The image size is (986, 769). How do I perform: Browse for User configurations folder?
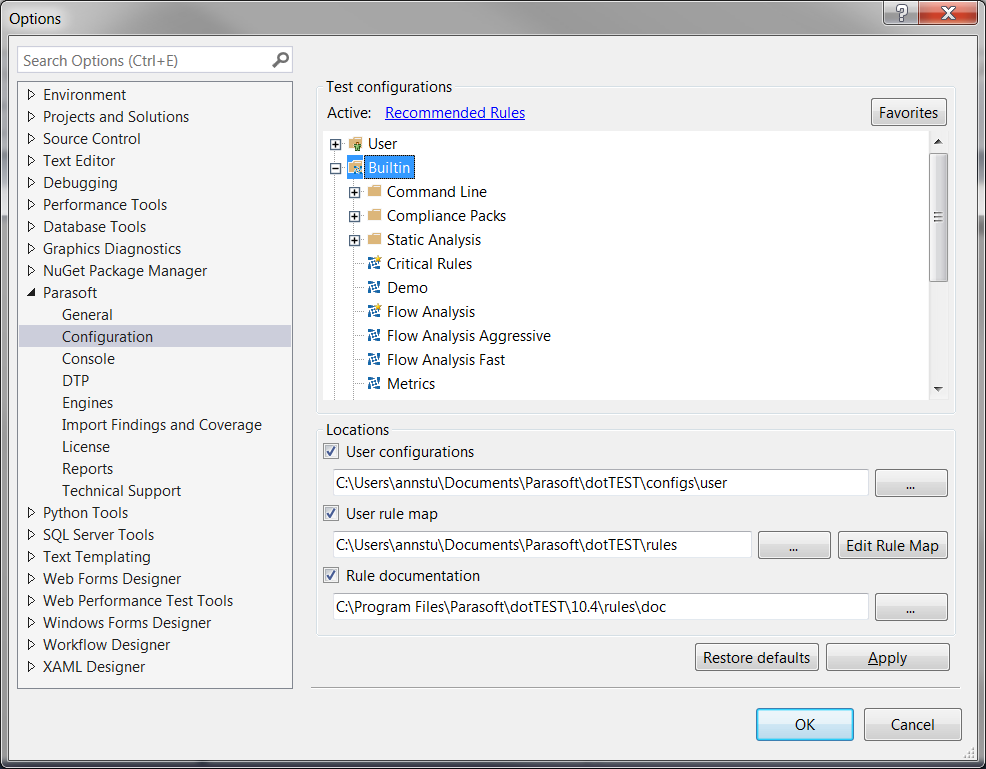[911, 483]
